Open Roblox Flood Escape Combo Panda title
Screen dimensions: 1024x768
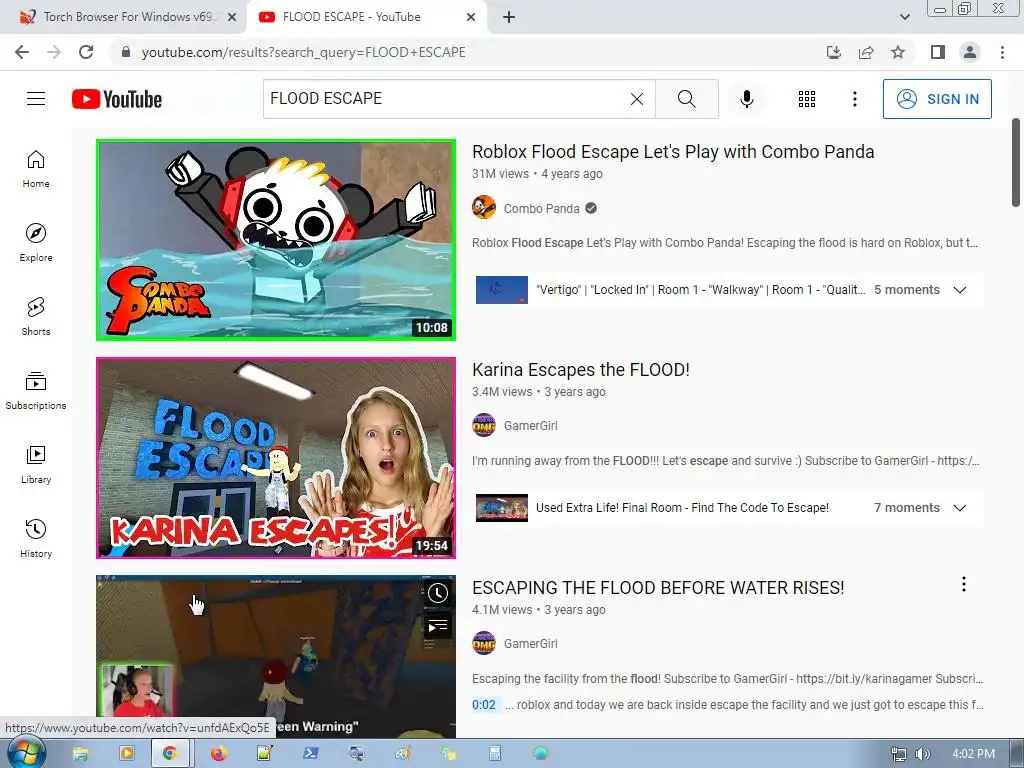673,152
